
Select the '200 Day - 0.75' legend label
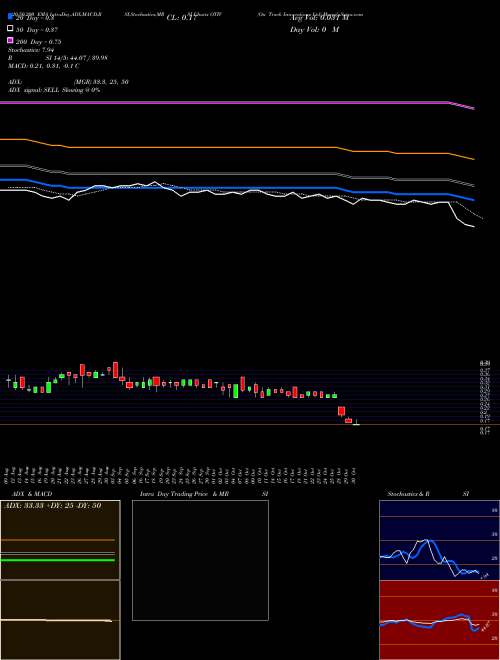39,42
